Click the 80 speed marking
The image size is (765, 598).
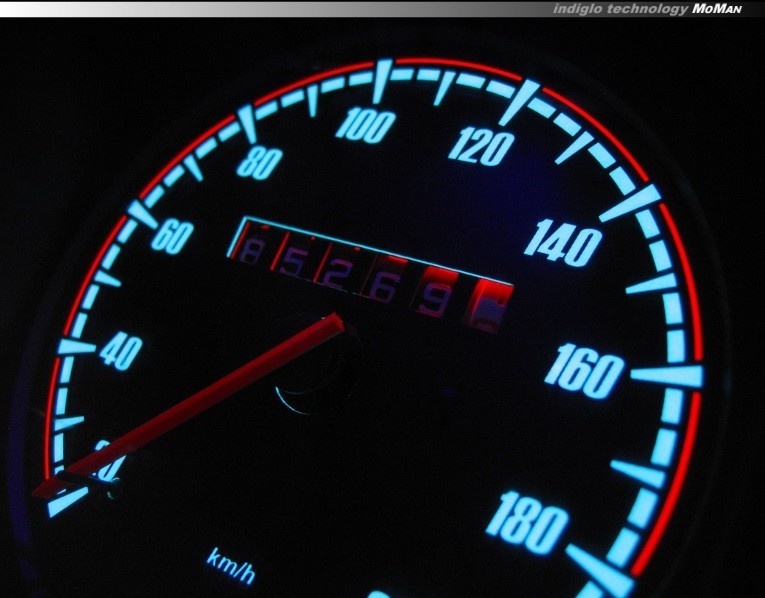coord(260,163)
